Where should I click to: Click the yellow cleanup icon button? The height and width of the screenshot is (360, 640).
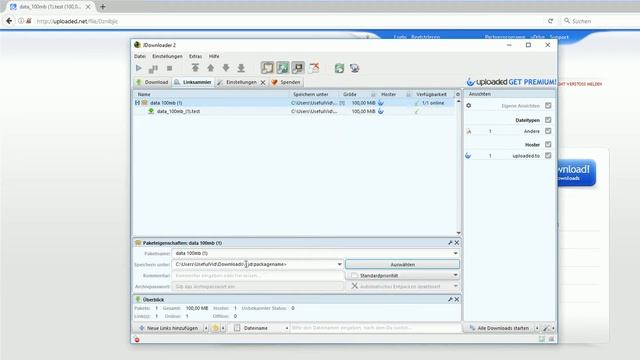click(216, 328)
